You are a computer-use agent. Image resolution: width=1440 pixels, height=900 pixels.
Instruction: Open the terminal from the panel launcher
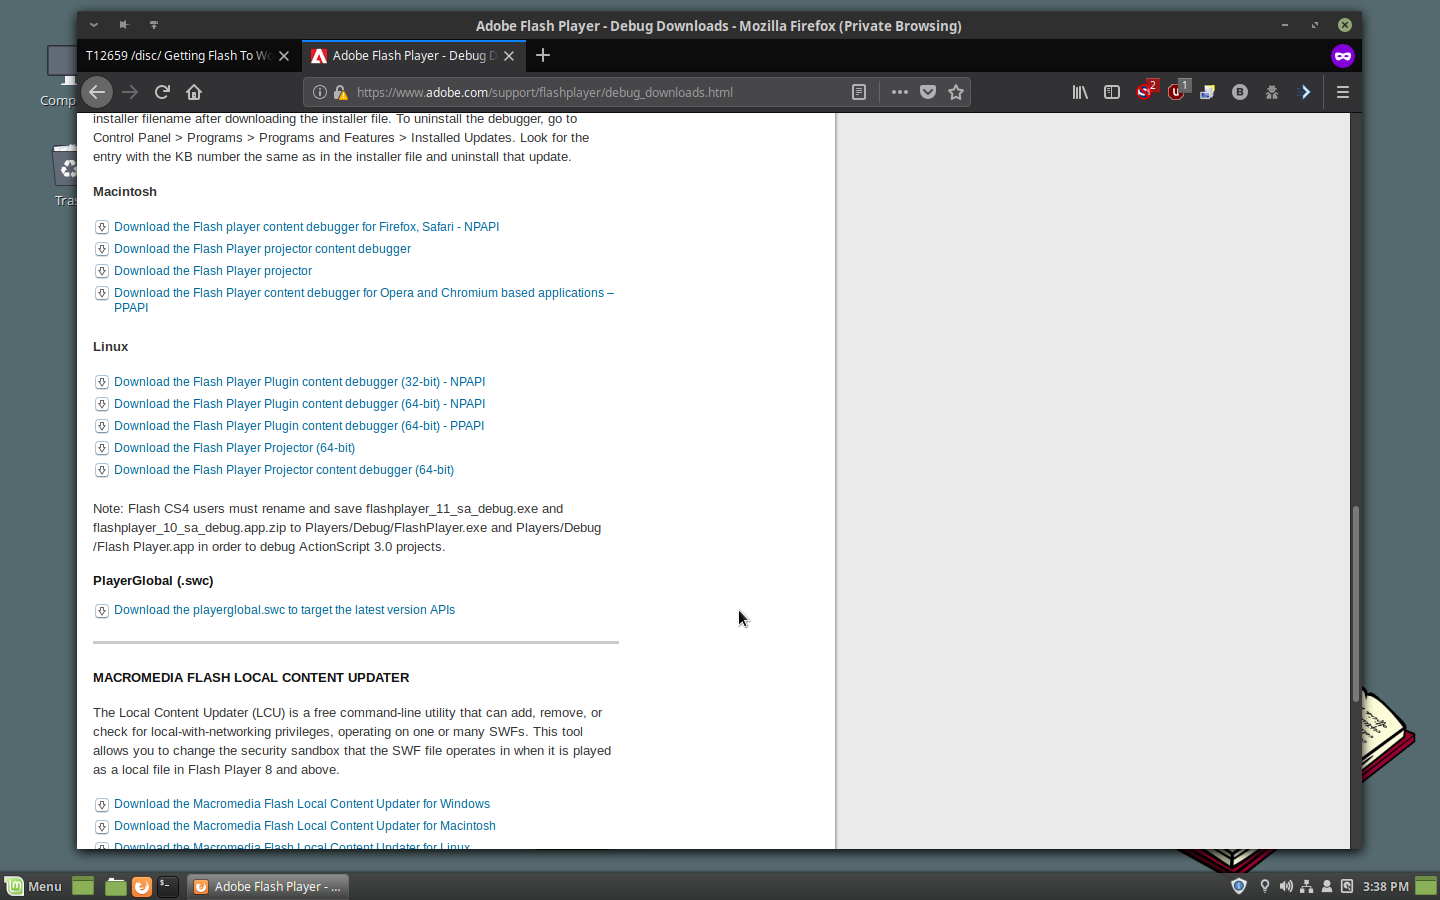tap(168, 886)
